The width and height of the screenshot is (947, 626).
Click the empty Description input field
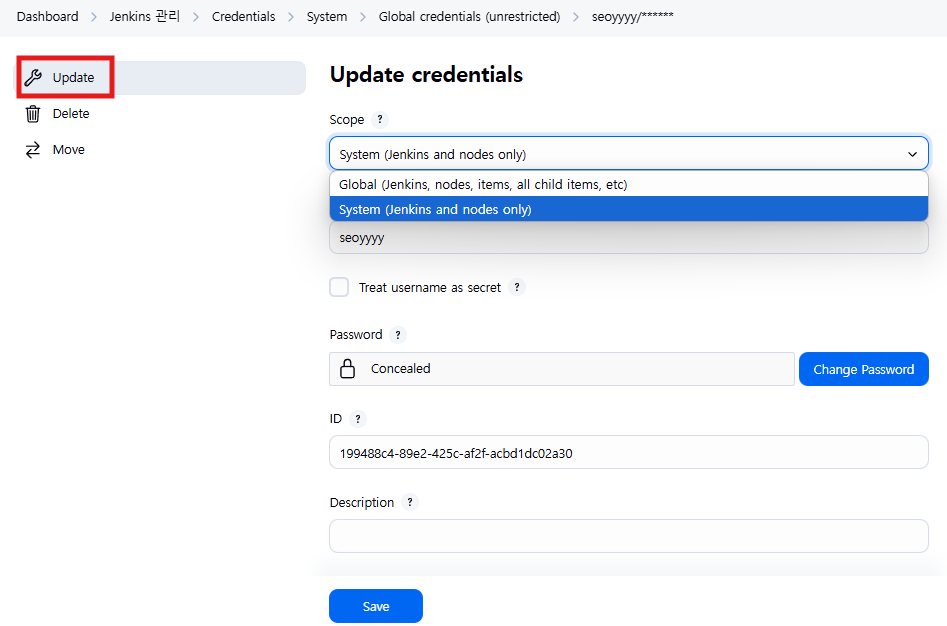(x=628, y=536)
